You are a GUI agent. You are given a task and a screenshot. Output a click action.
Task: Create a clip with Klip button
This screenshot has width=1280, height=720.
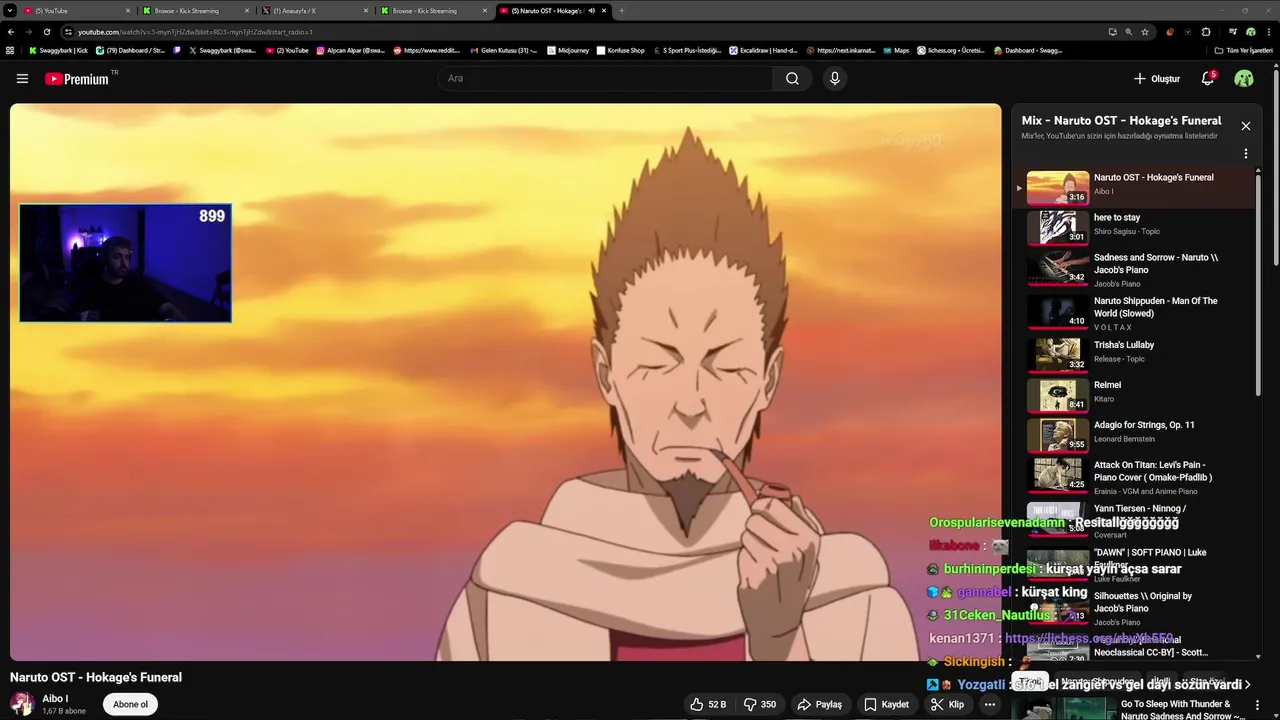947,704
